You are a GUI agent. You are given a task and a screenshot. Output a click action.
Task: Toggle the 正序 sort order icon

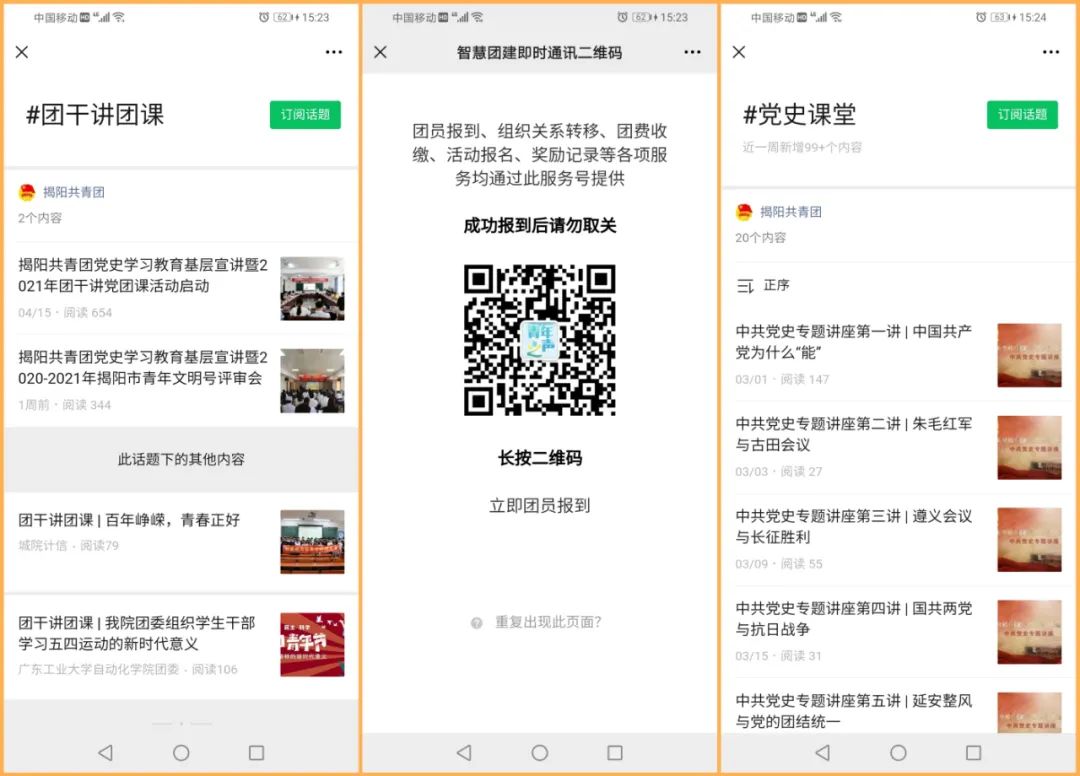pos(745,286)
